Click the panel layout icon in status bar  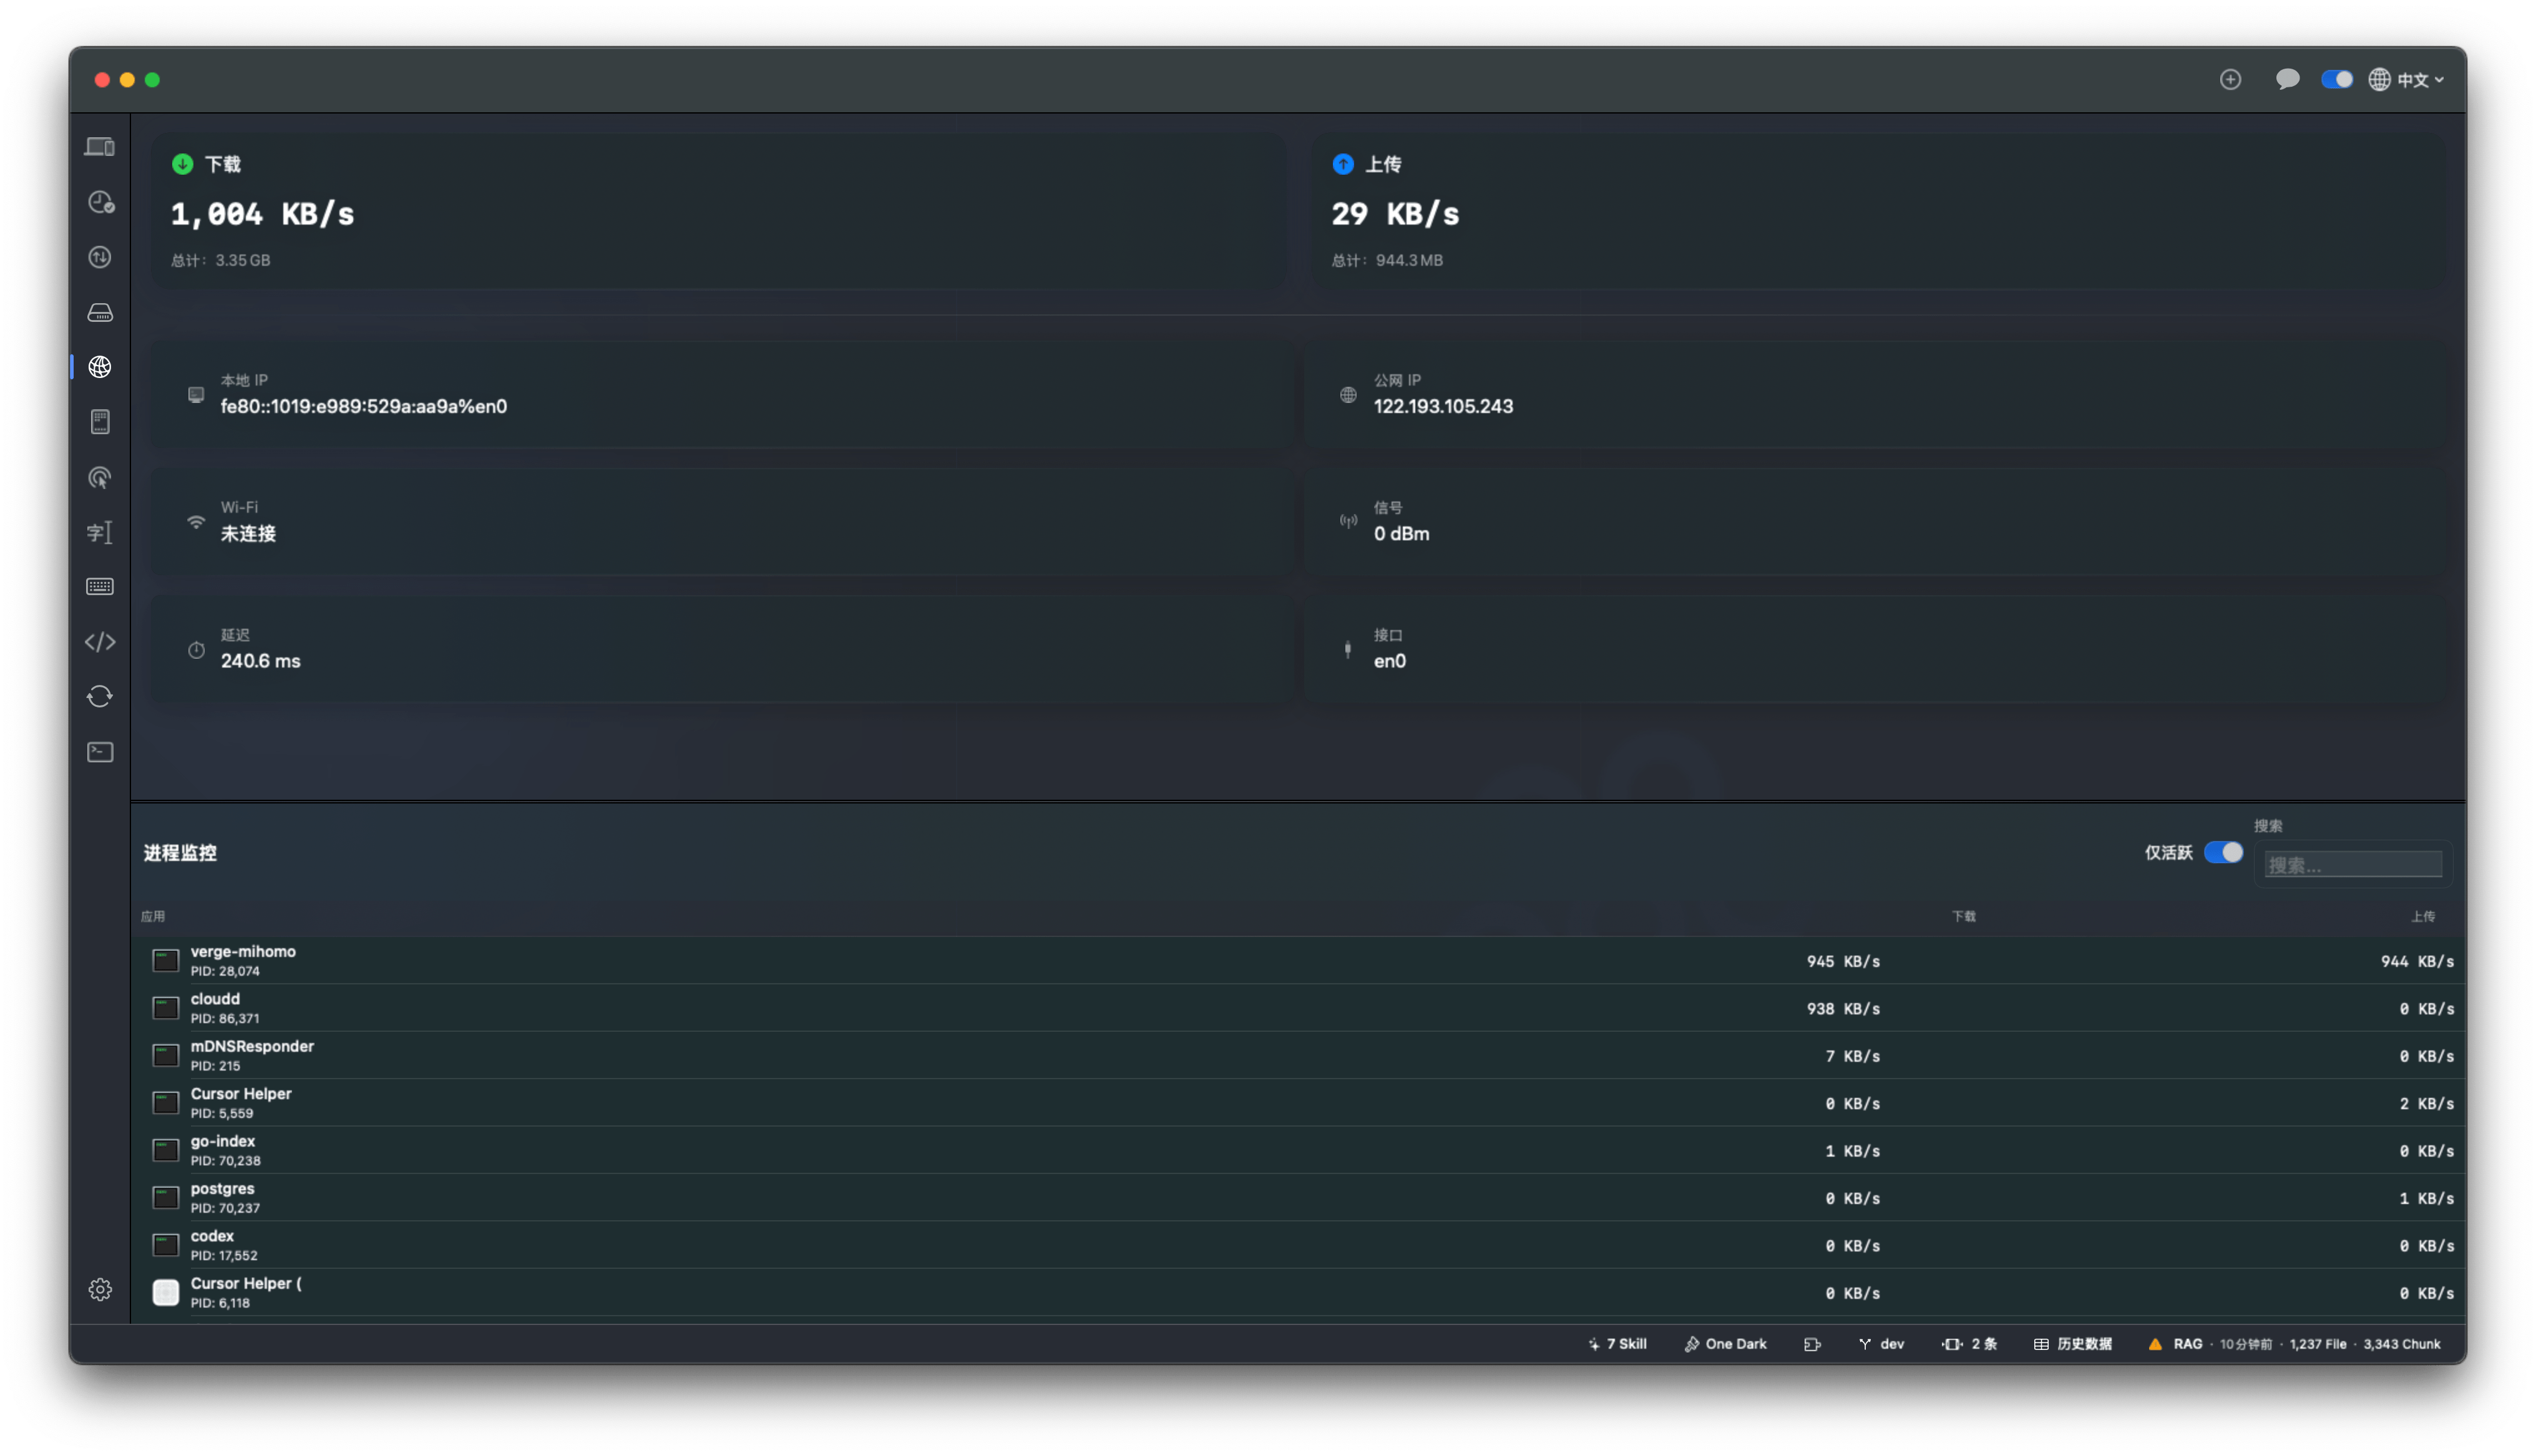tap(1812, 1345)
